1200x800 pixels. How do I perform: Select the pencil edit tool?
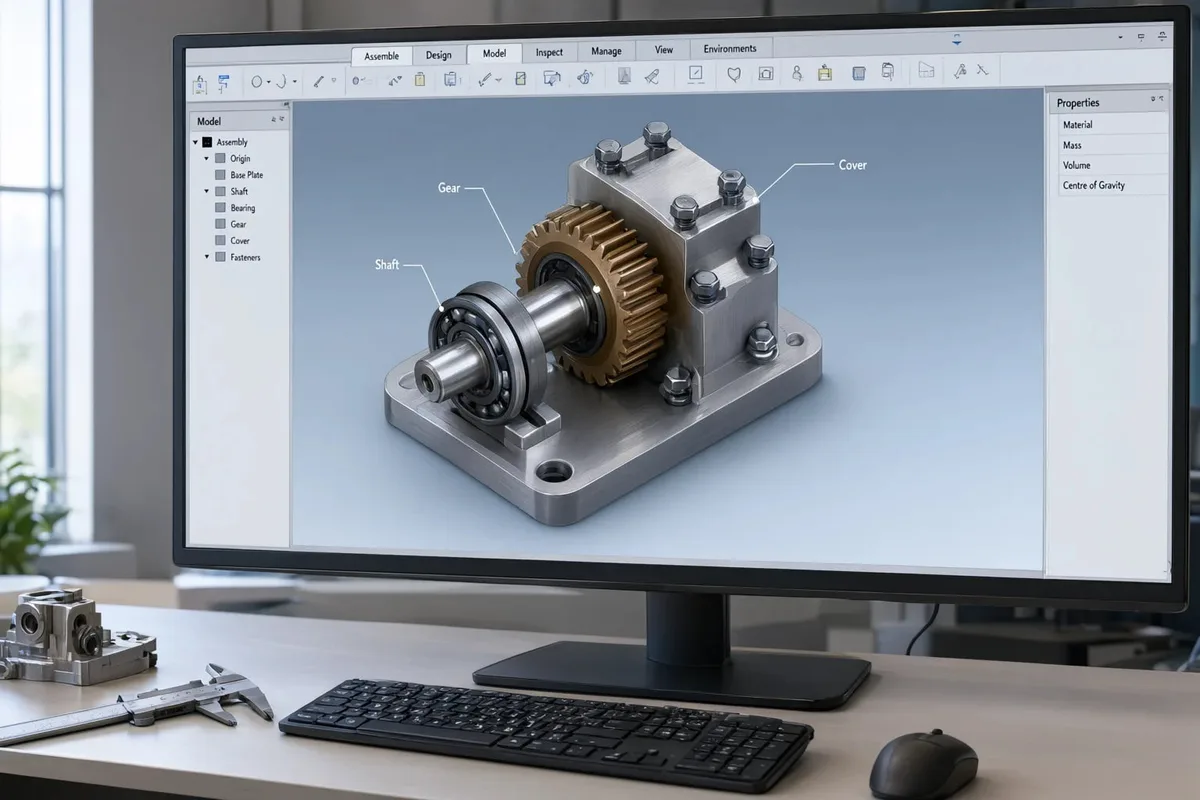[484, 80]
